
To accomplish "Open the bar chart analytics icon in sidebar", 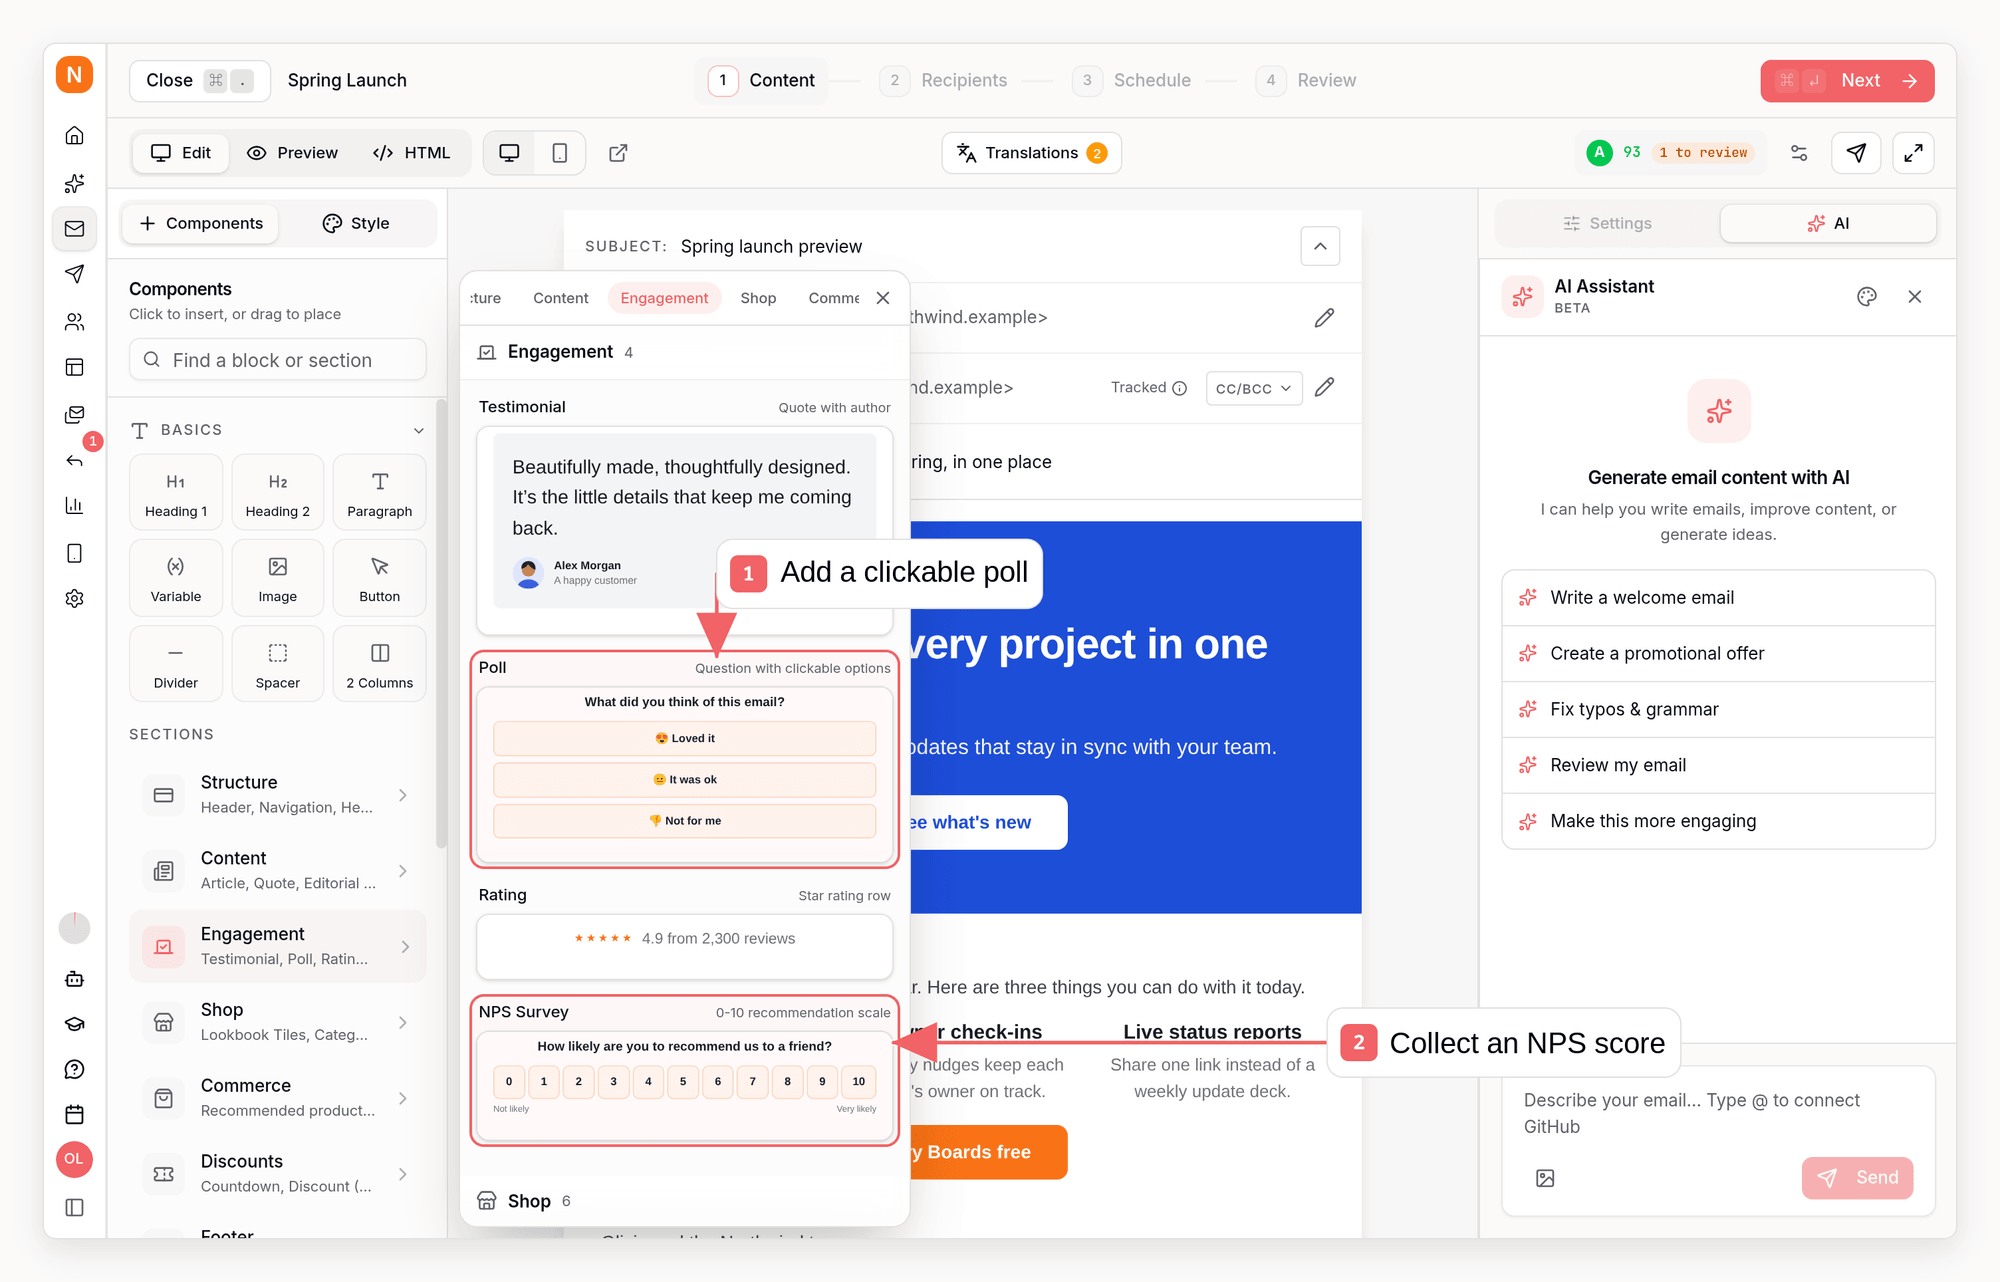I will pyautogui.click(x=74, y=505).
